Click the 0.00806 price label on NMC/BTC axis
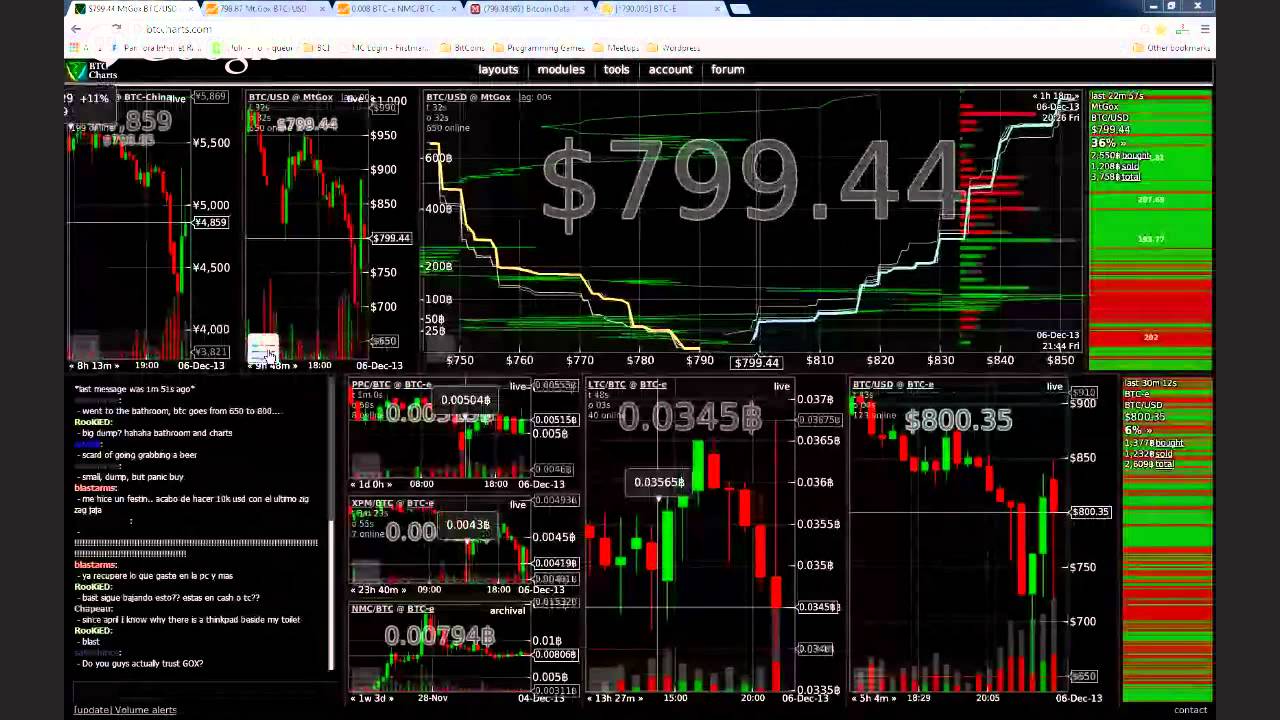This screenshot has width=1280, height=720. pos(557,655)
